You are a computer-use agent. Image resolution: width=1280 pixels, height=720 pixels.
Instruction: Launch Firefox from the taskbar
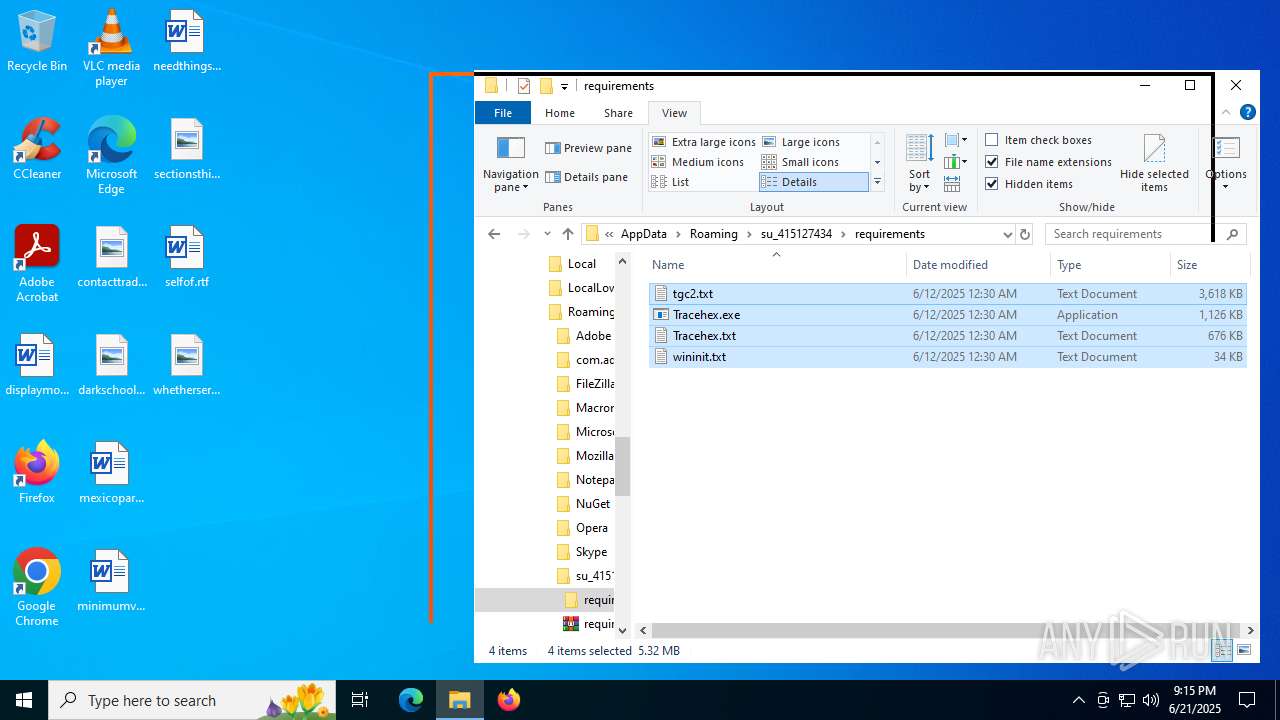508,700
